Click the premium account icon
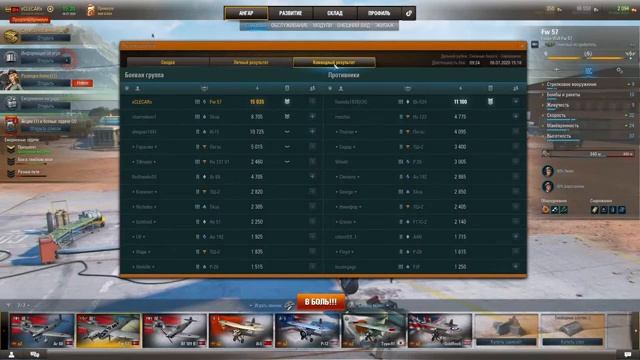640x360 pixels. coord(91,10)
